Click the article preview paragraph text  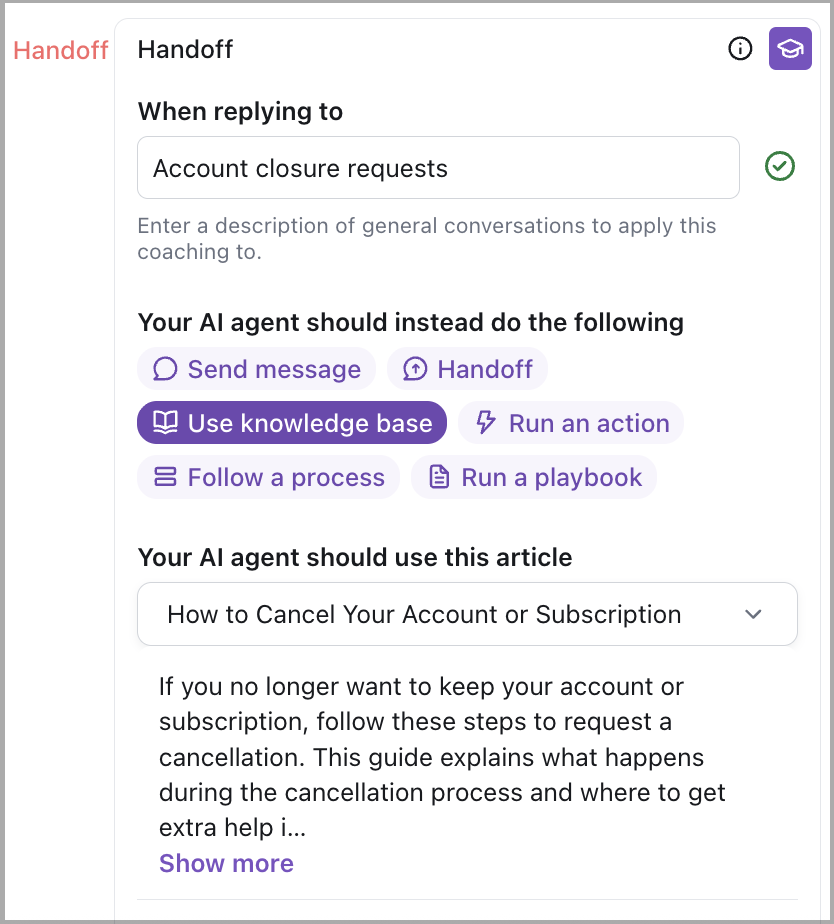[x=442, y=757]
